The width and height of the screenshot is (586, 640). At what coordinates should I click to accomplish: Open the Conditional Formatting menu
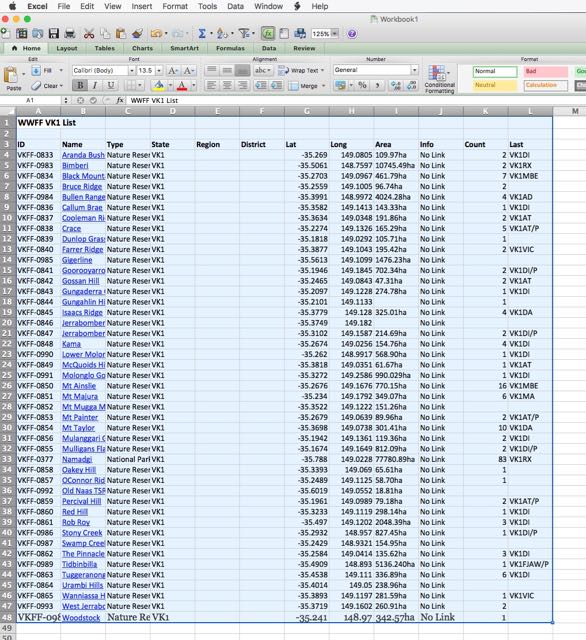point(439,80)
